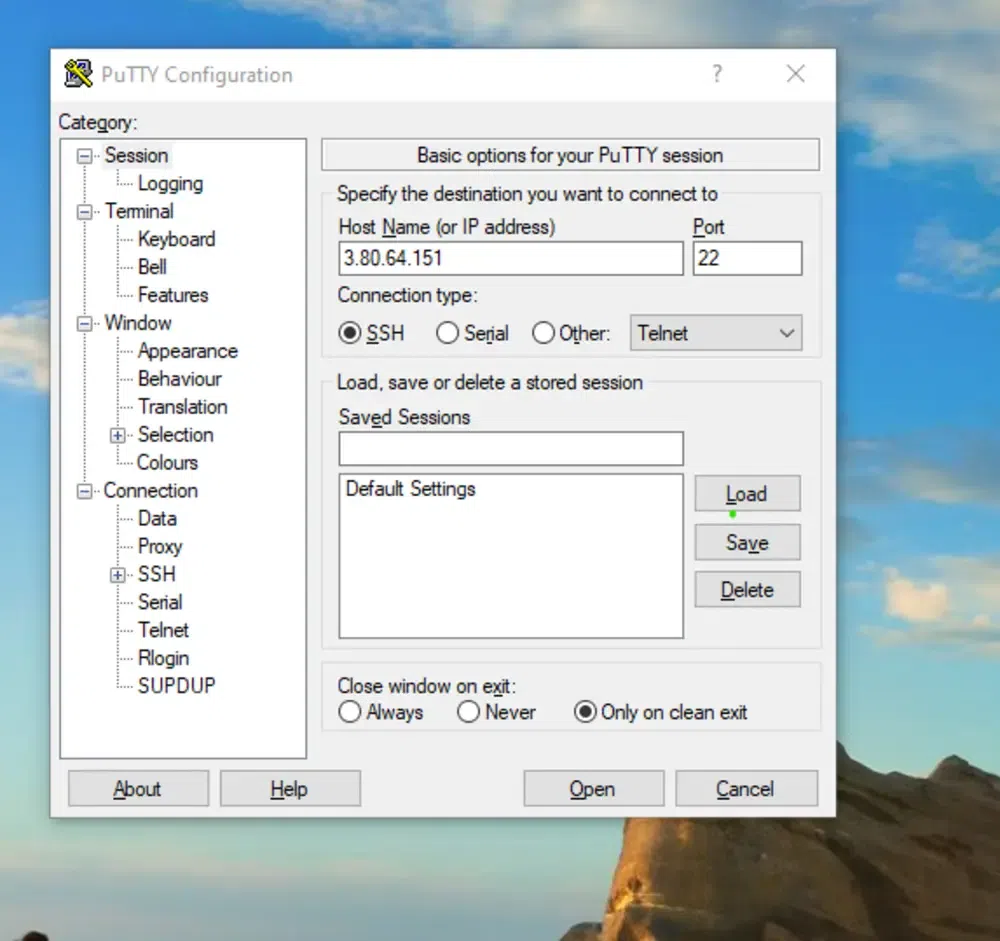Click the Load session button
1000x941 pixels.
pos(747,494)
